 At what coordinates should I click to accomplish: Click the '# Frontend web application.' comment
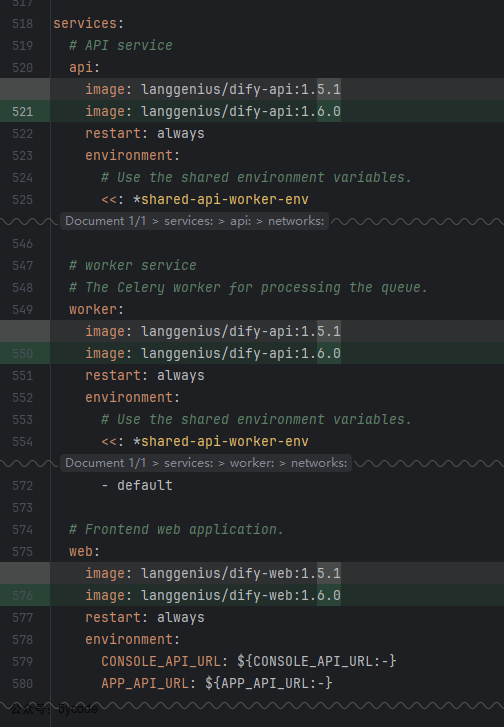pos(176,529)
